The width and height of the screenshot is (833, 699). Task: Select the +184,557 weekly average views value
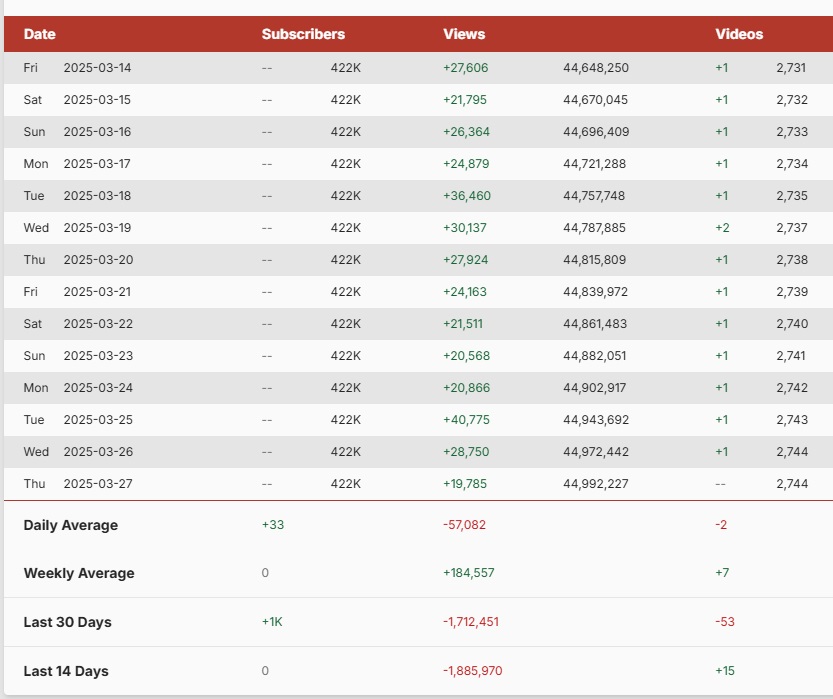(469, 573)
